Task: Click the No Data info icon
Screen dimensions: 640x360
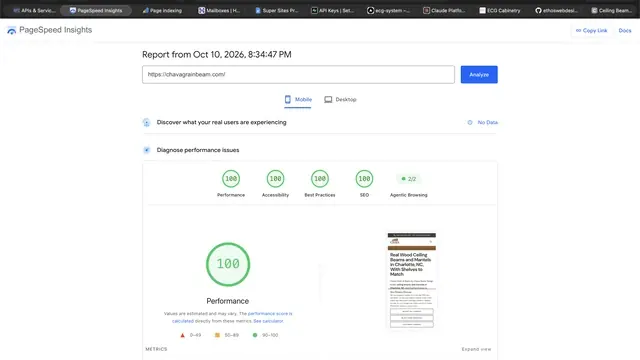Action: tap(470, 122)
